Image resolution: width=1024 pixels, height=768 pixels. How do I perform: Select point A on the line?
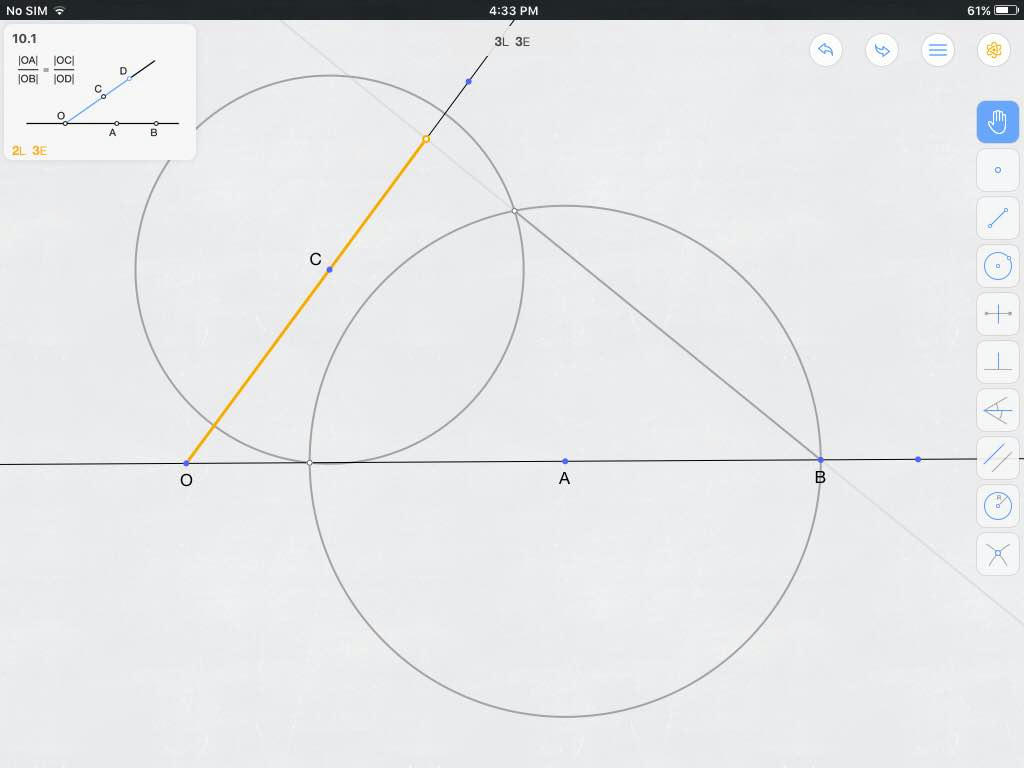pyautogui.click(x=565, y=460)
